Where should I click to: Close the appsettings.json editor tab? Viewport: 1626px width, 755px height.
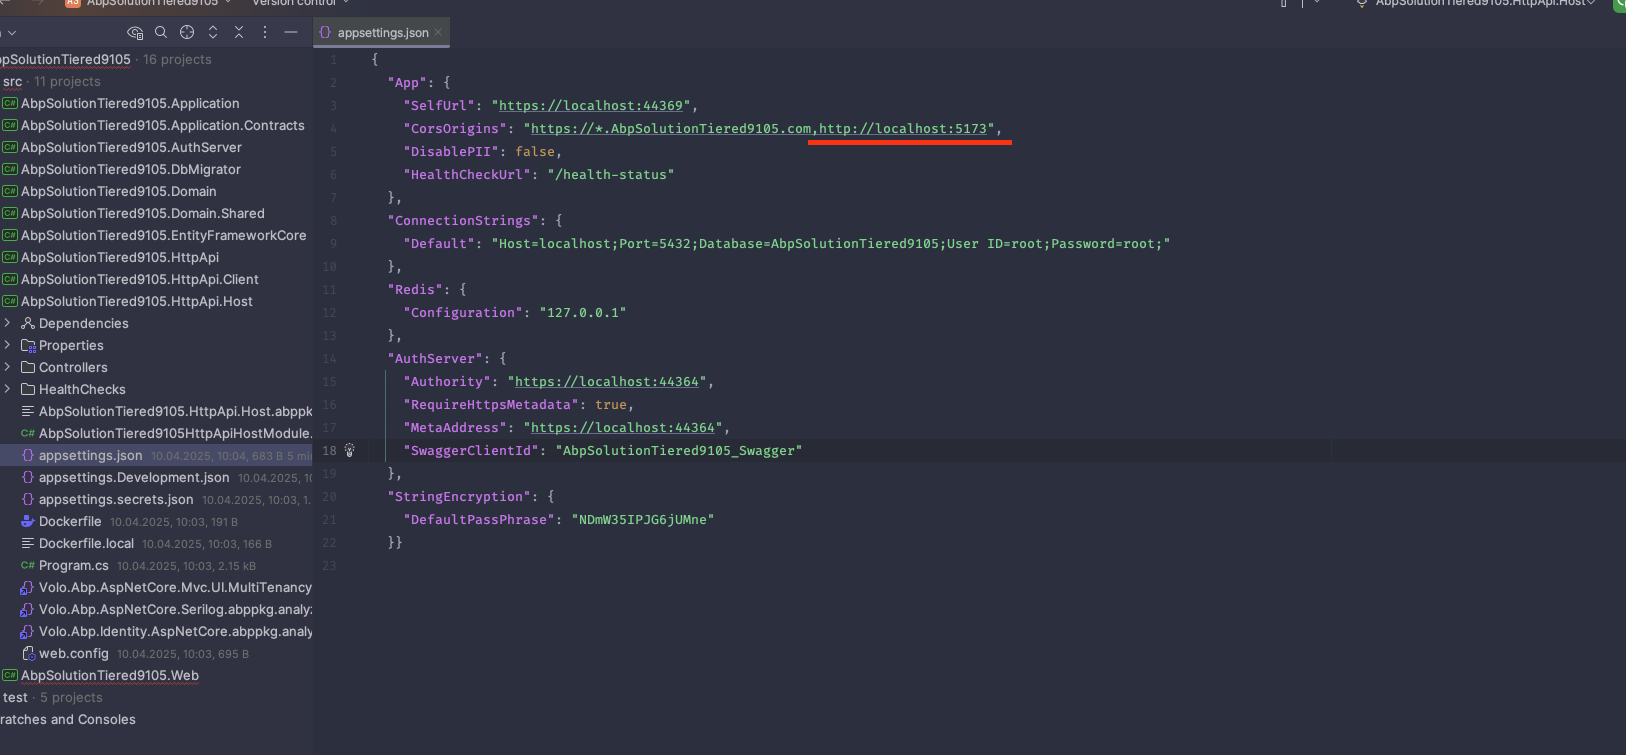pos(438,33)
